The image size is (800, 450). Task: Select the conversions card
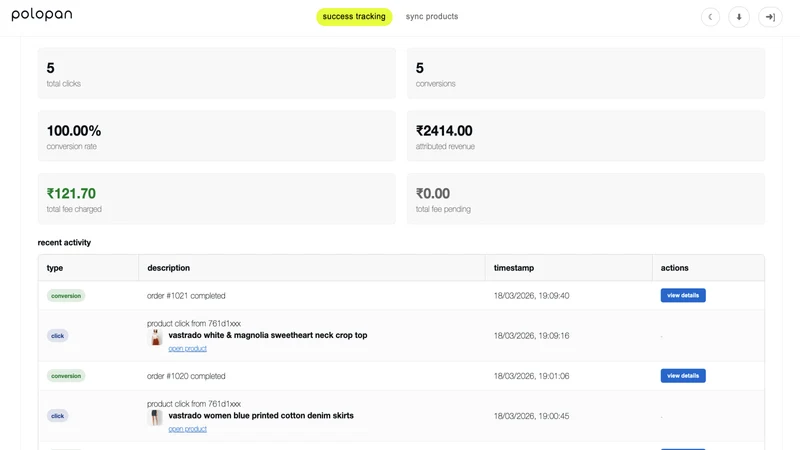click(586, 73)
